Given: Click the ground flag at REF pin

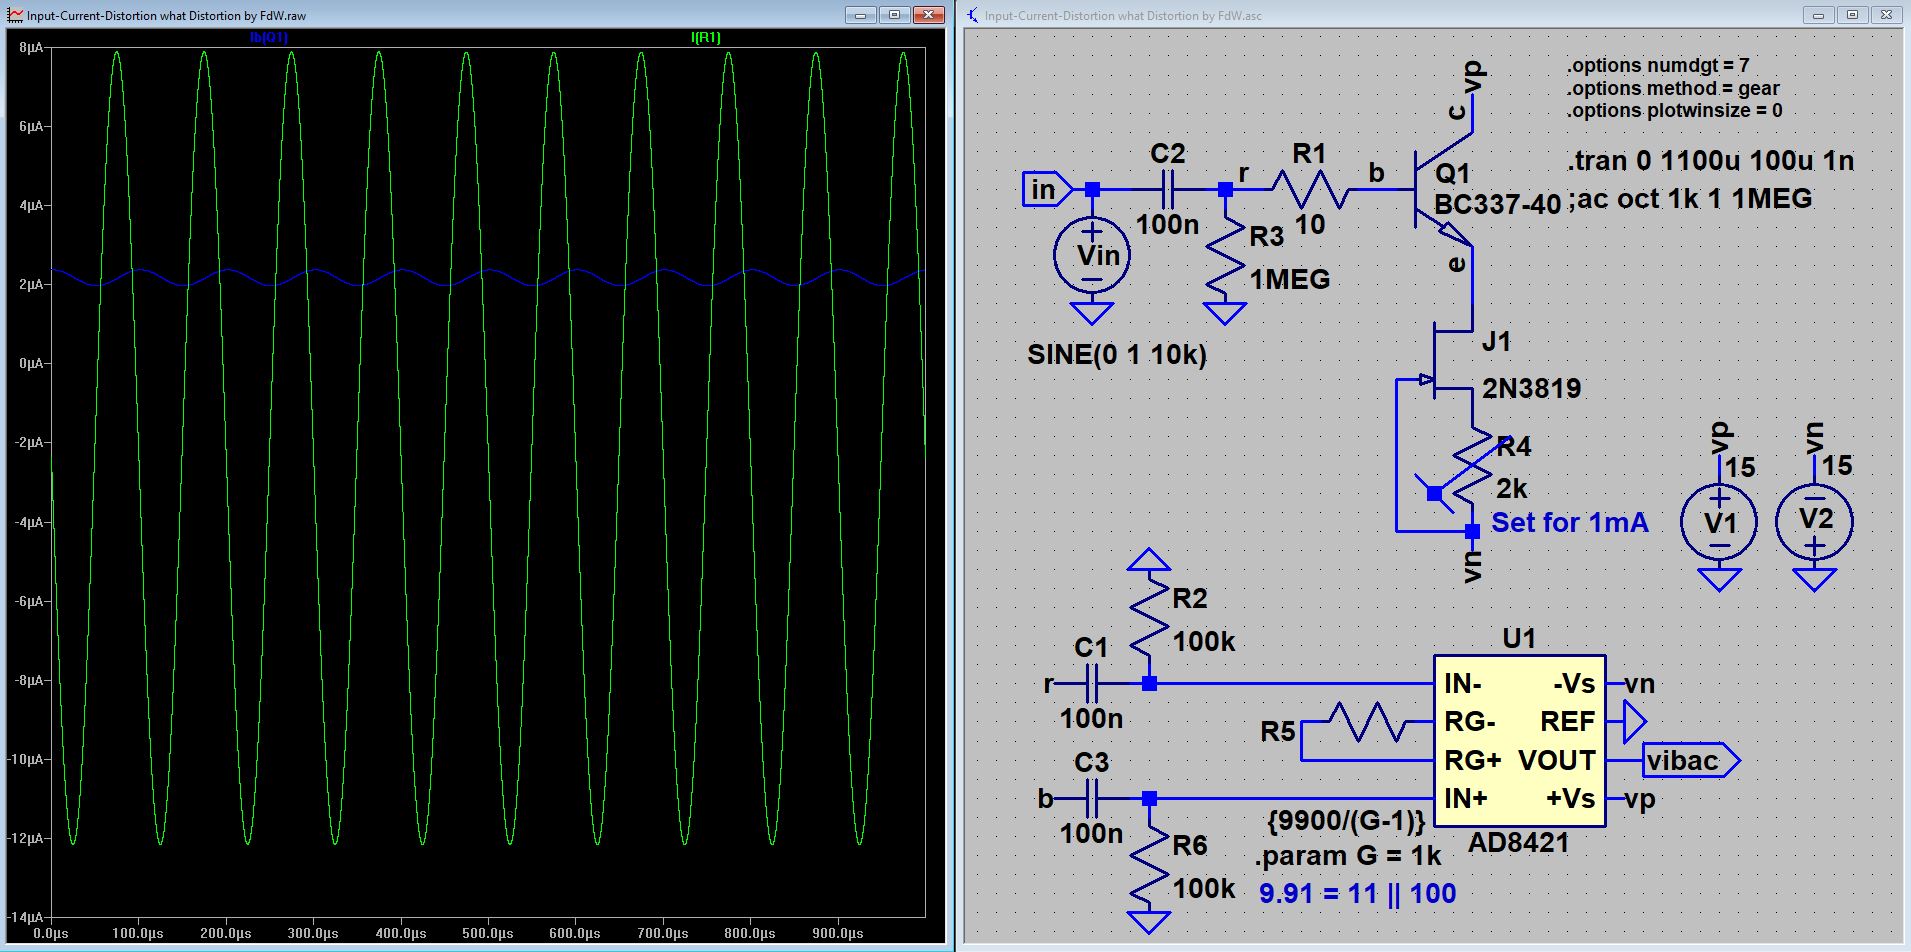Looking at the screenshot, I should pos(1633,721).
